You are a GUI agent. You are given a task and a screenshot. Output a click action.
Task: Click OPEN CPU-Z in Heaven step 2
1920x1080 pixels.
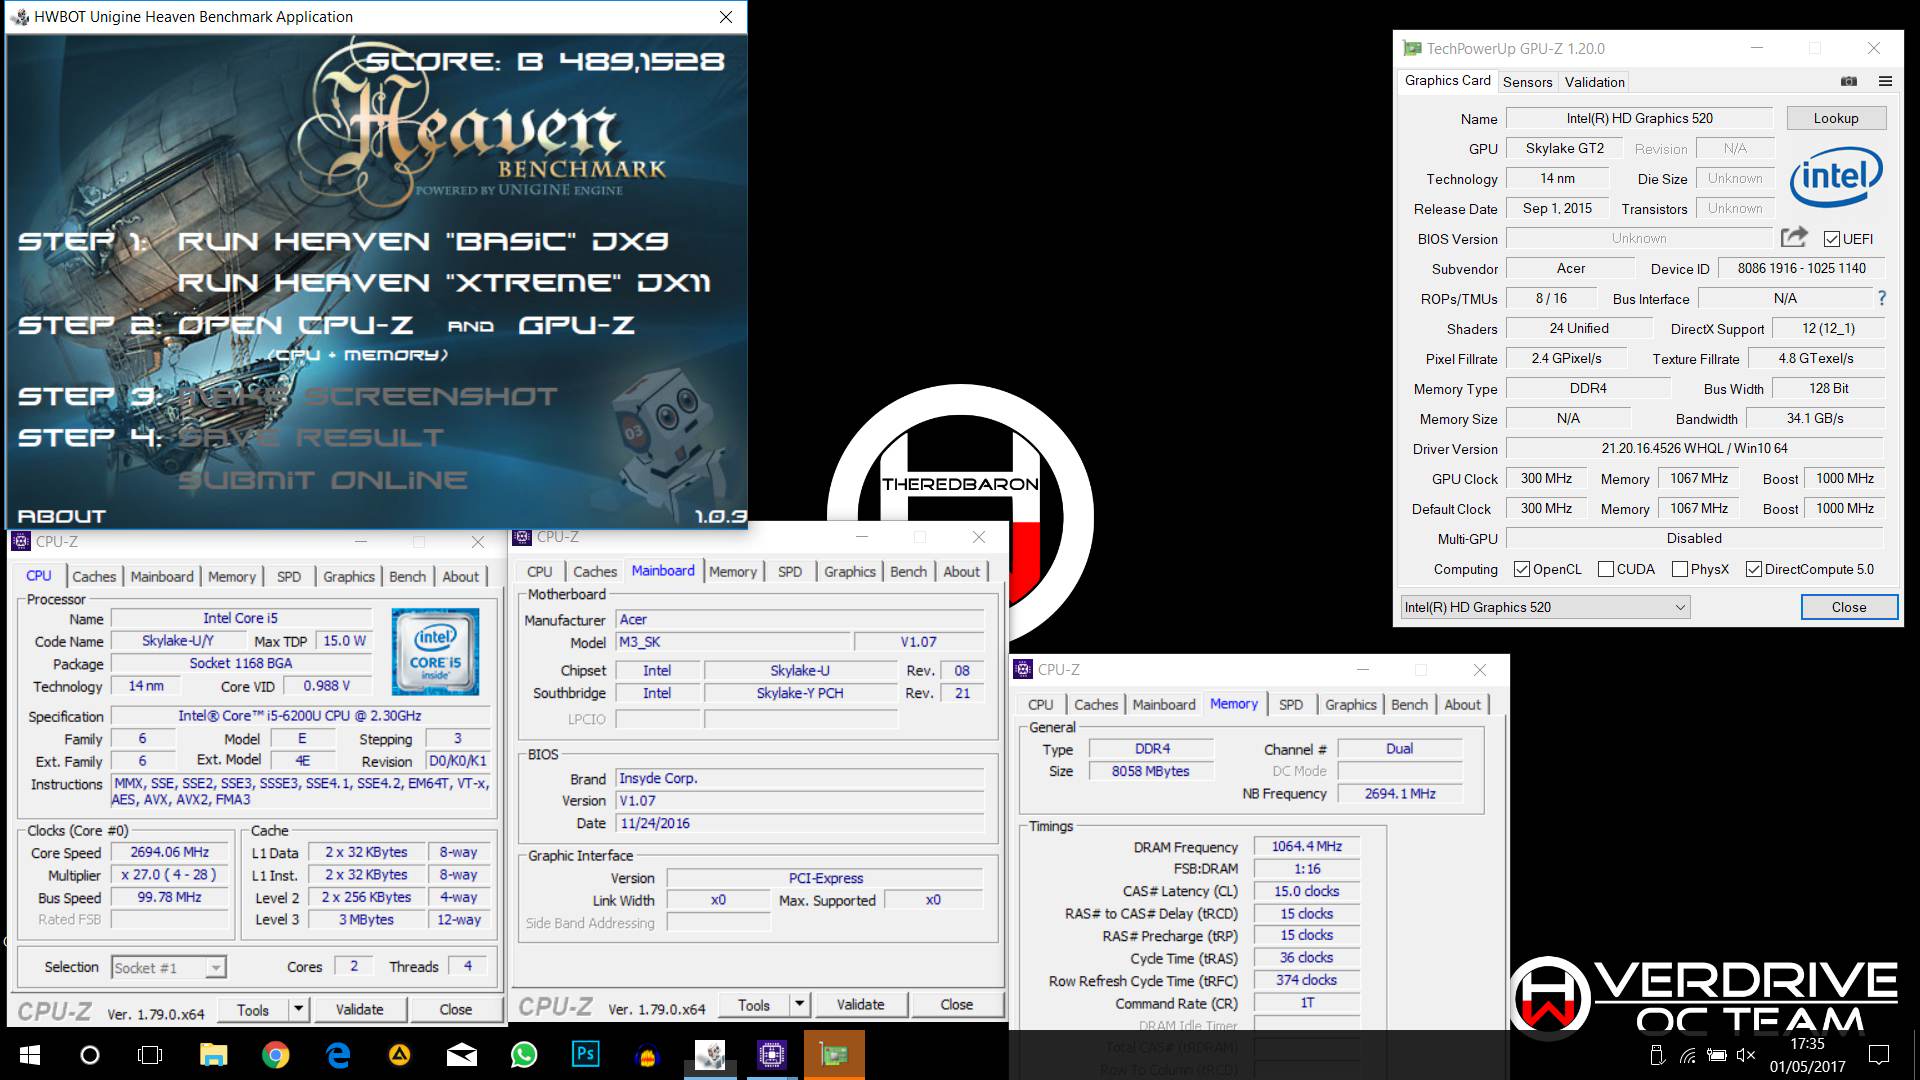click(x=295, y=325)
